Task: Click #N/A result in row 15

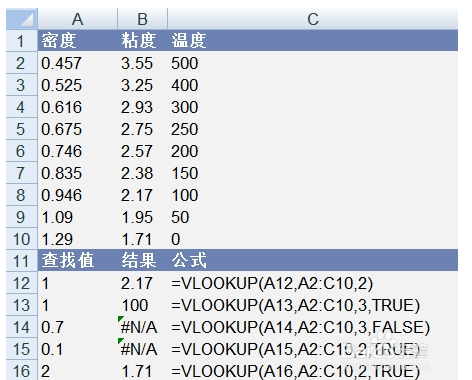Action: (142, 349)
